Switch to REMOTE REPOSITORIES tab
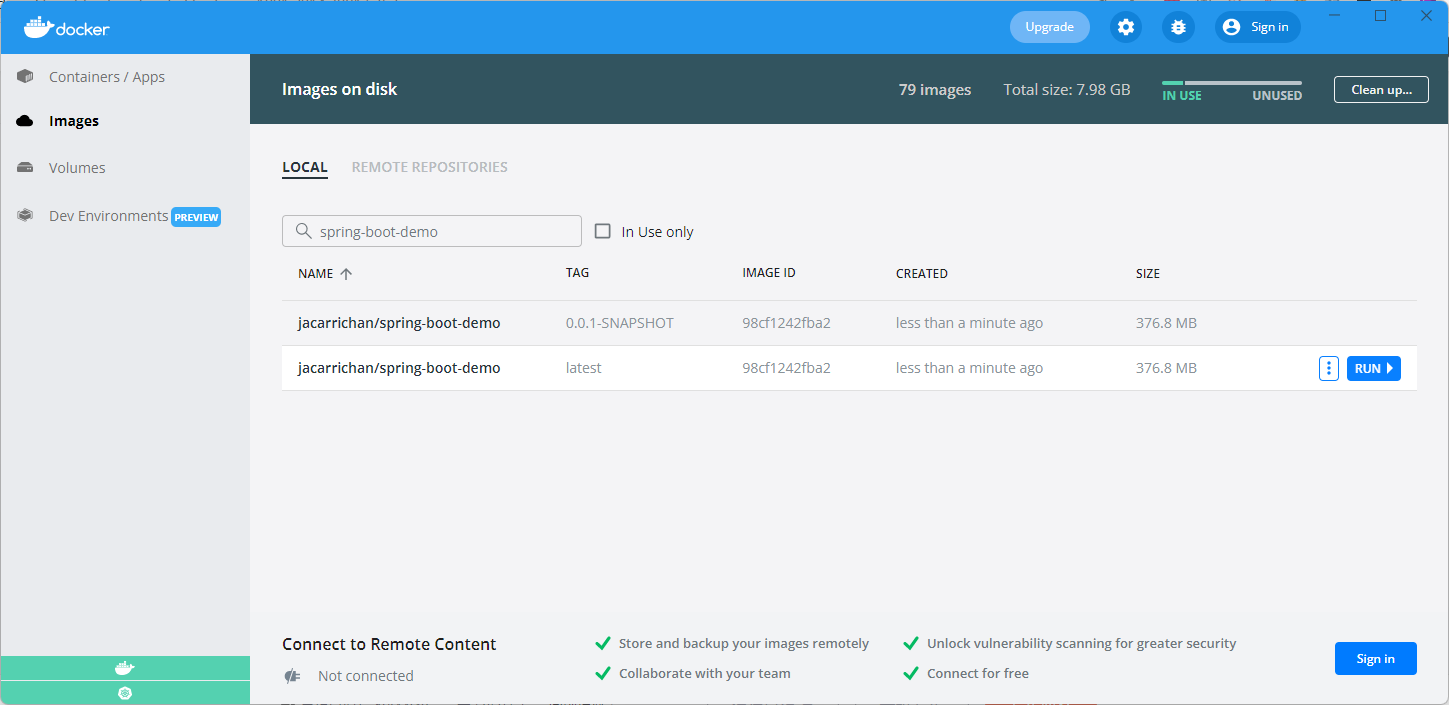Screen dimensions: 1449x705 pyautogui.click(x=430, y=167)
